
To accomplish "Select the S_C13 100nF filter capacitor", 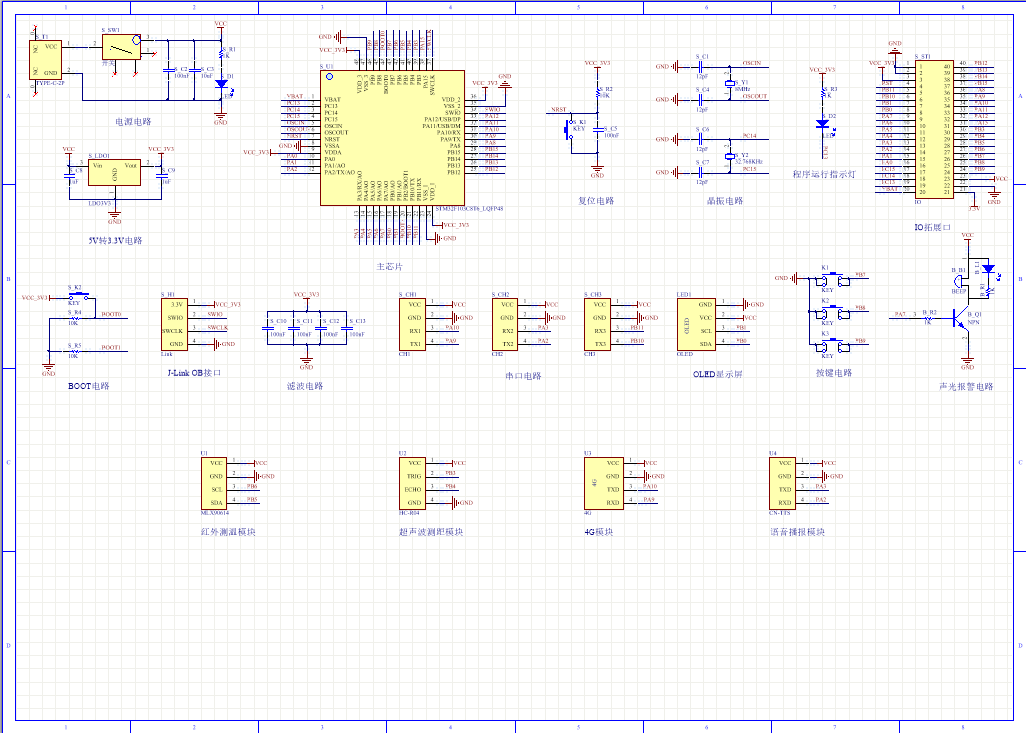I will pos(346,328).
